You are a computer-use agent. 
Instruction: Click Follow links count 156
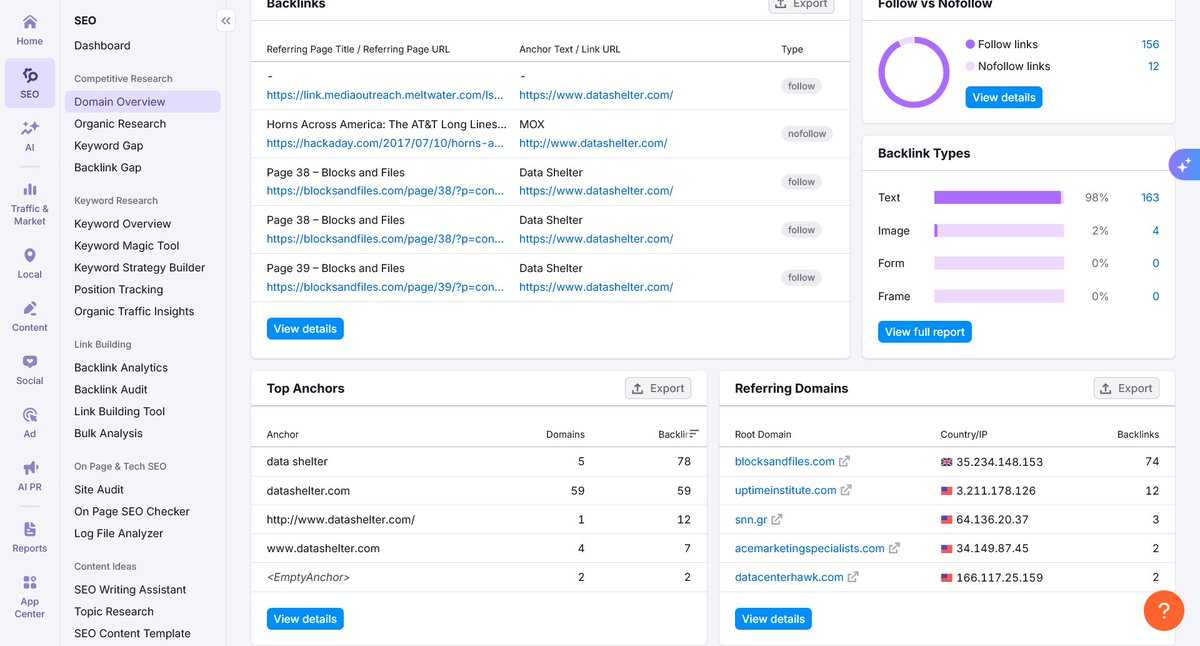tap(1150, 44)
